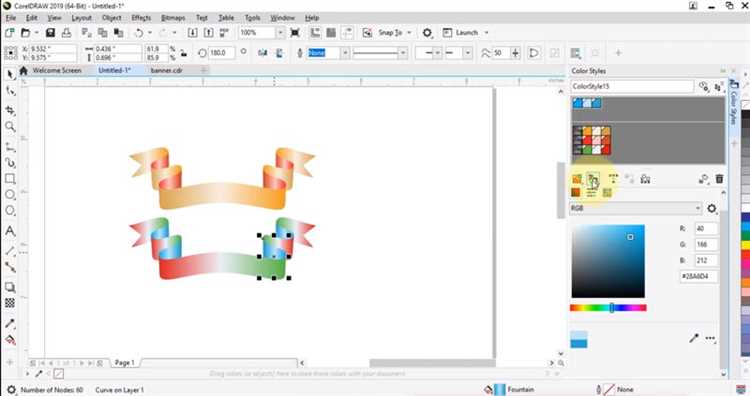Click the trash delete icon in Color Styles
This screenshot has height=396, width=750.
tap(719, 179)
